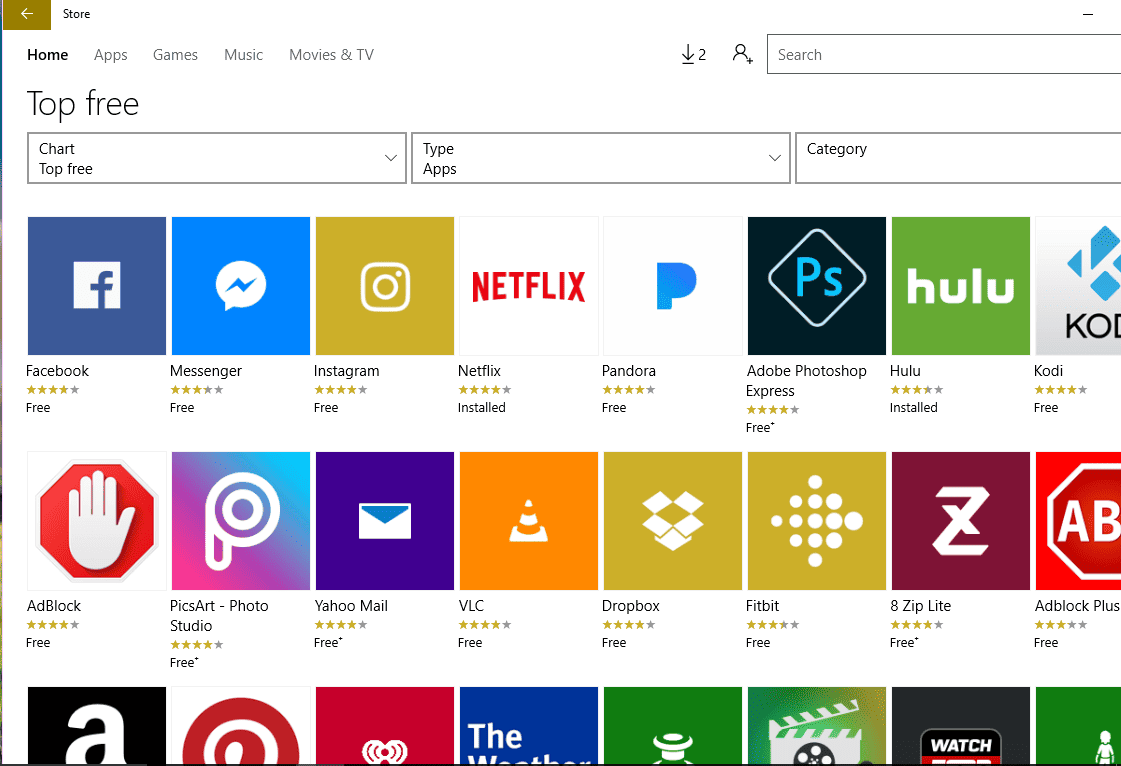Switch to the Apps tab
Viewport: 1121px width, 766px height.
coord(111,55)
